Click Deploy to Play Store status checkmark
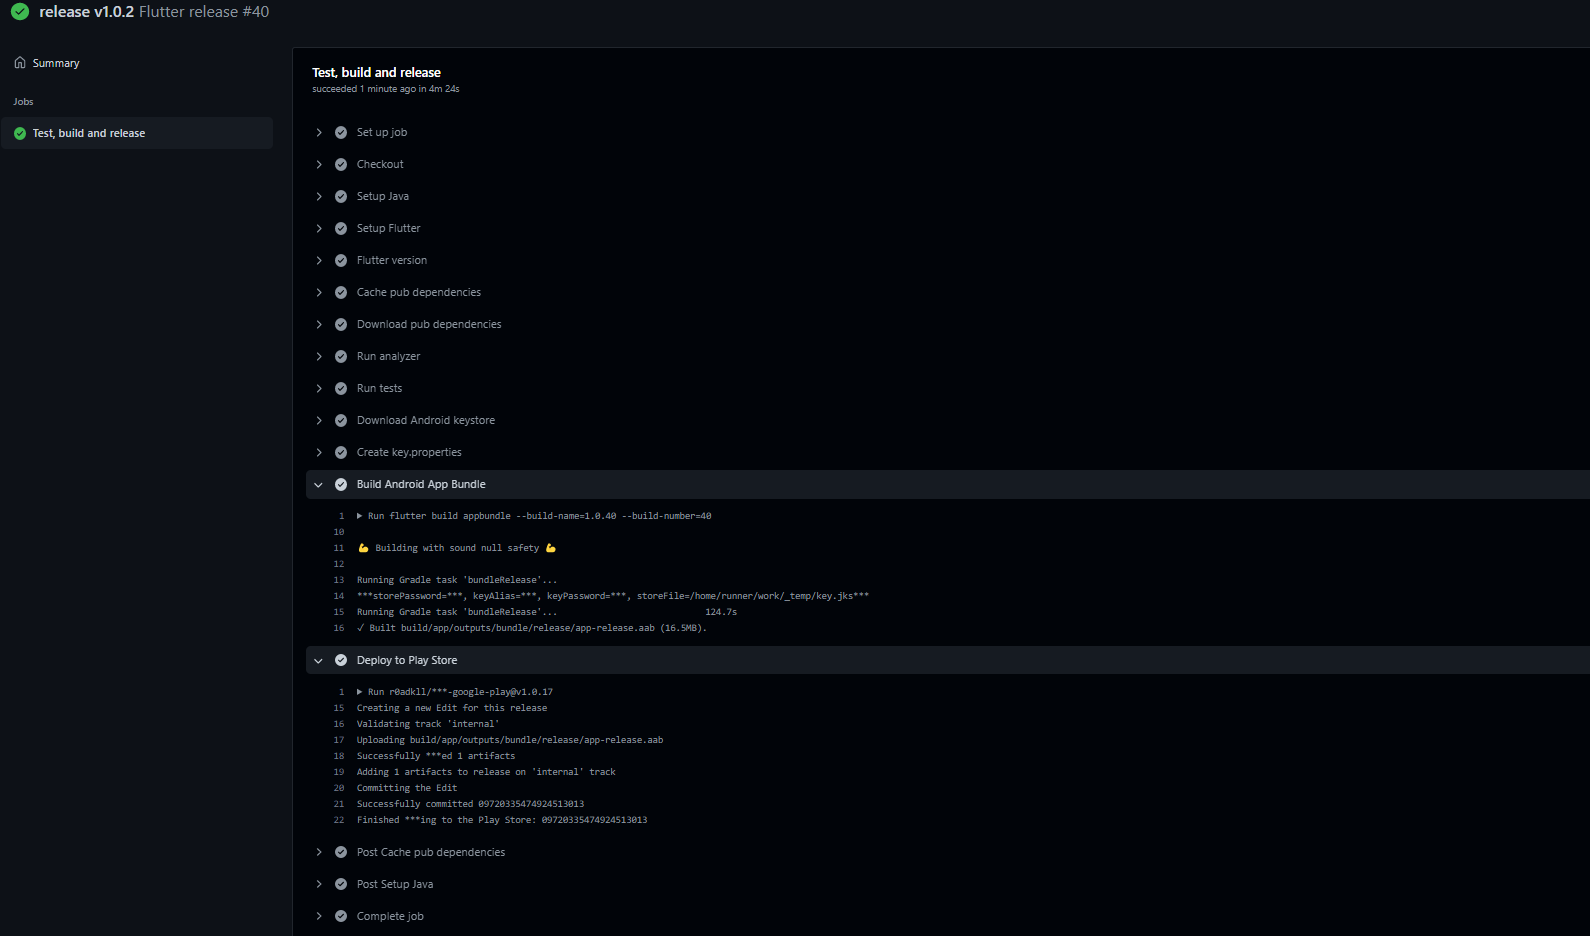The image size is (1590, 936). point(341,660)
